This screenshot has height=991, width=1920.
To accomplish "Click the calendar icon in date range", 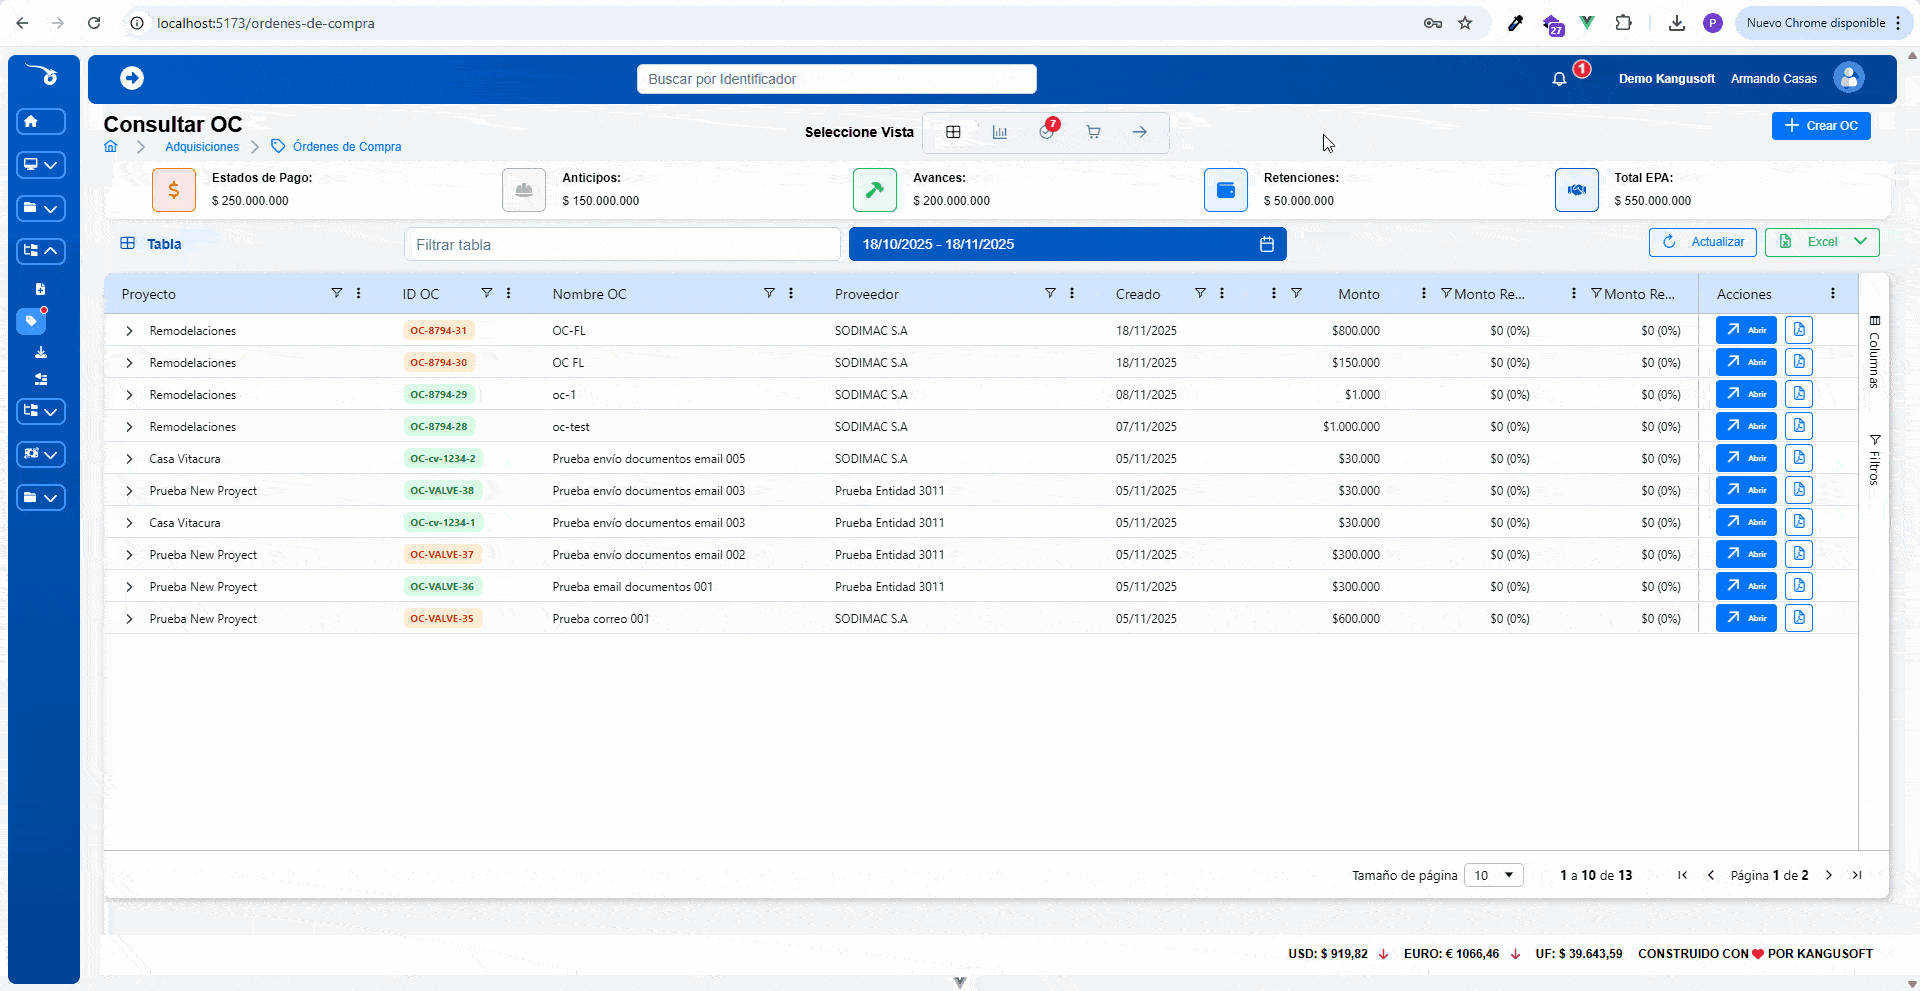I will pyautogui.click(x=1267, y=244).
